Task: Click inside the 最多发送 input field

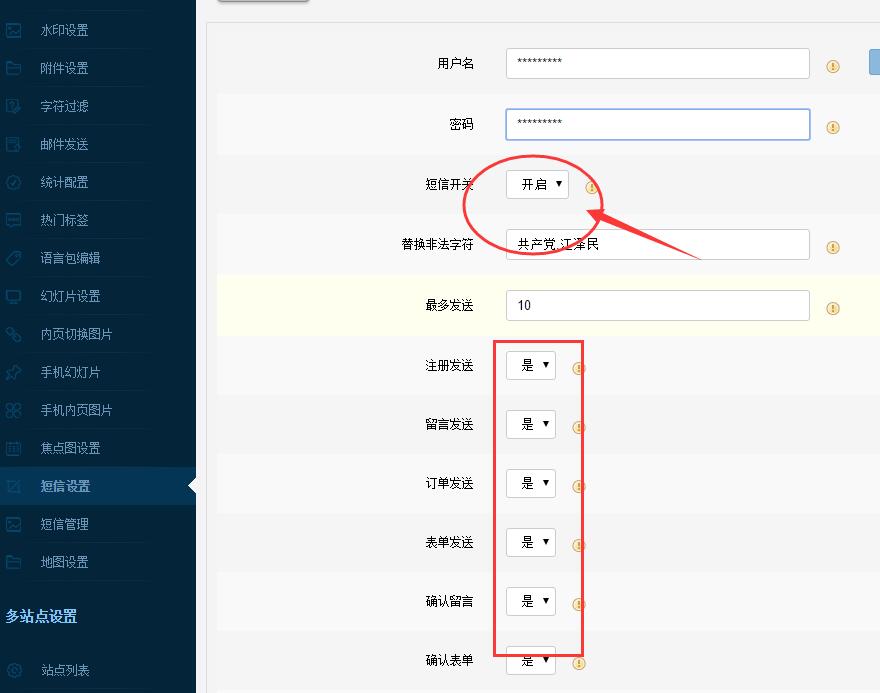Action: coord(657,306)
